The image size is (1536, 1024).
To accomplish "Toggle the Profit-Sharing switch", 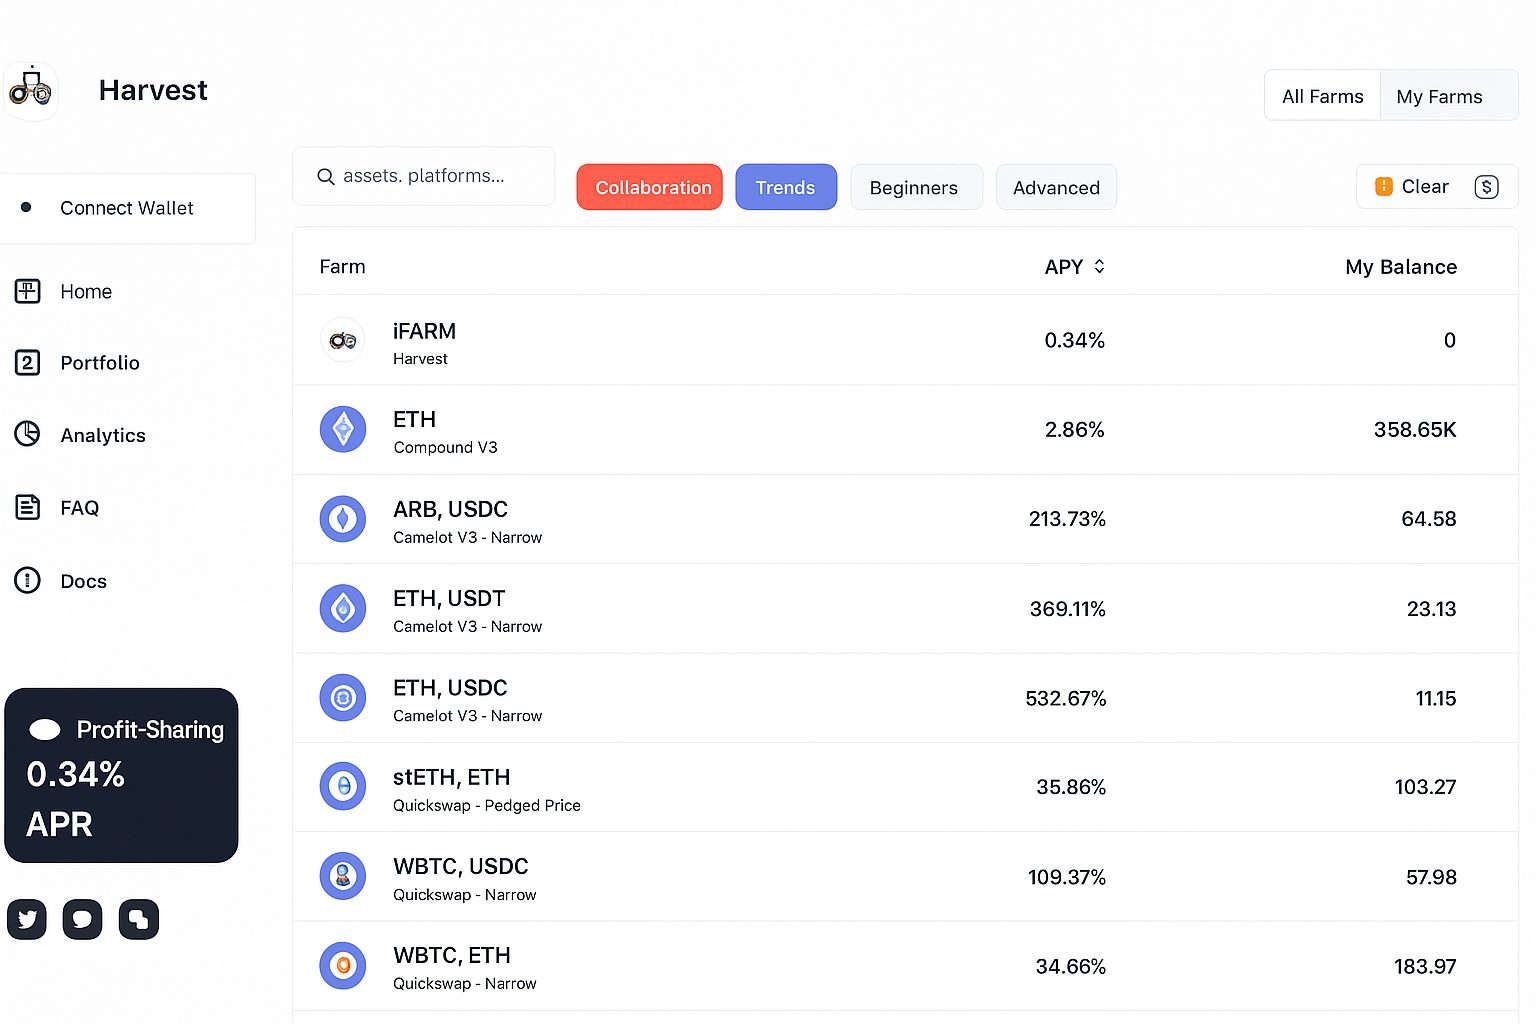I will pyautogui.click(x=45, y=730).
